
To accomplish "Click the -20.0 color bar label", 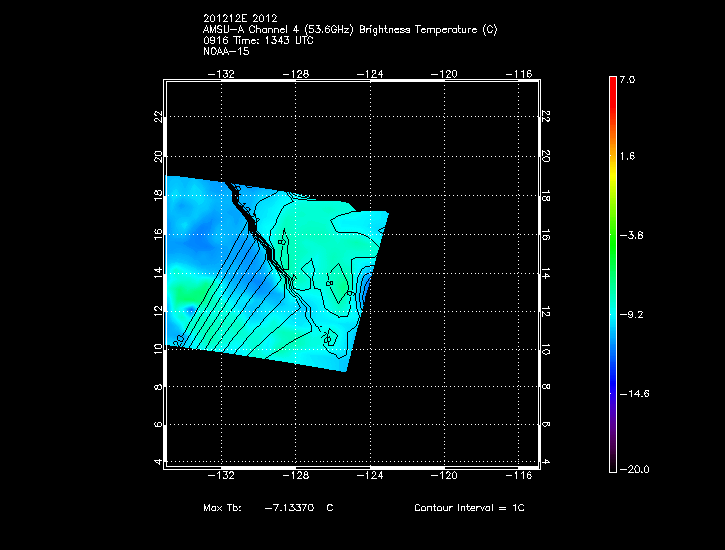I will [x=635, y=469].
